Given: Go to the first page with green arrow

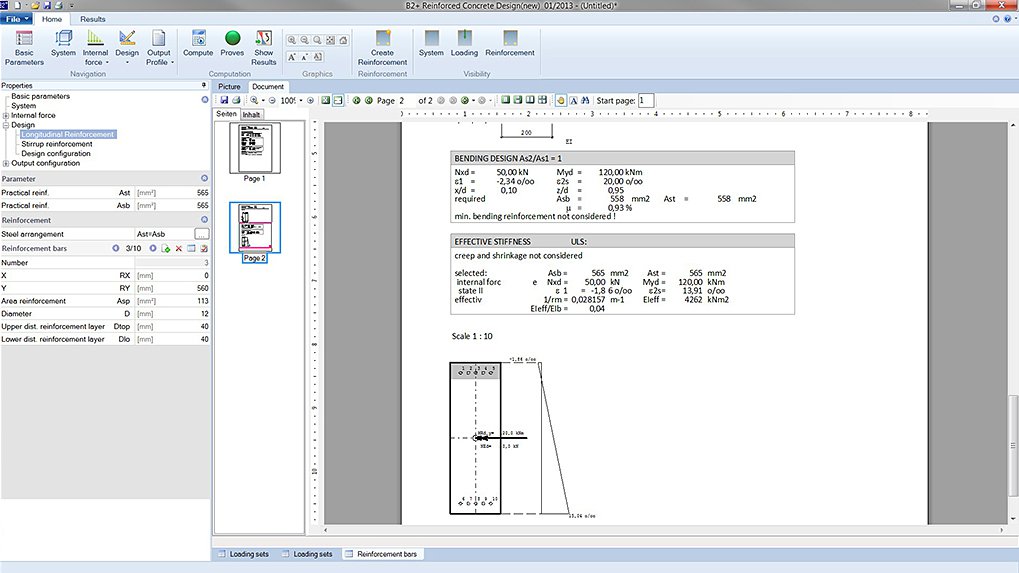Looking at the screenshot, I should pyautogui.click(x=356, y=101).
